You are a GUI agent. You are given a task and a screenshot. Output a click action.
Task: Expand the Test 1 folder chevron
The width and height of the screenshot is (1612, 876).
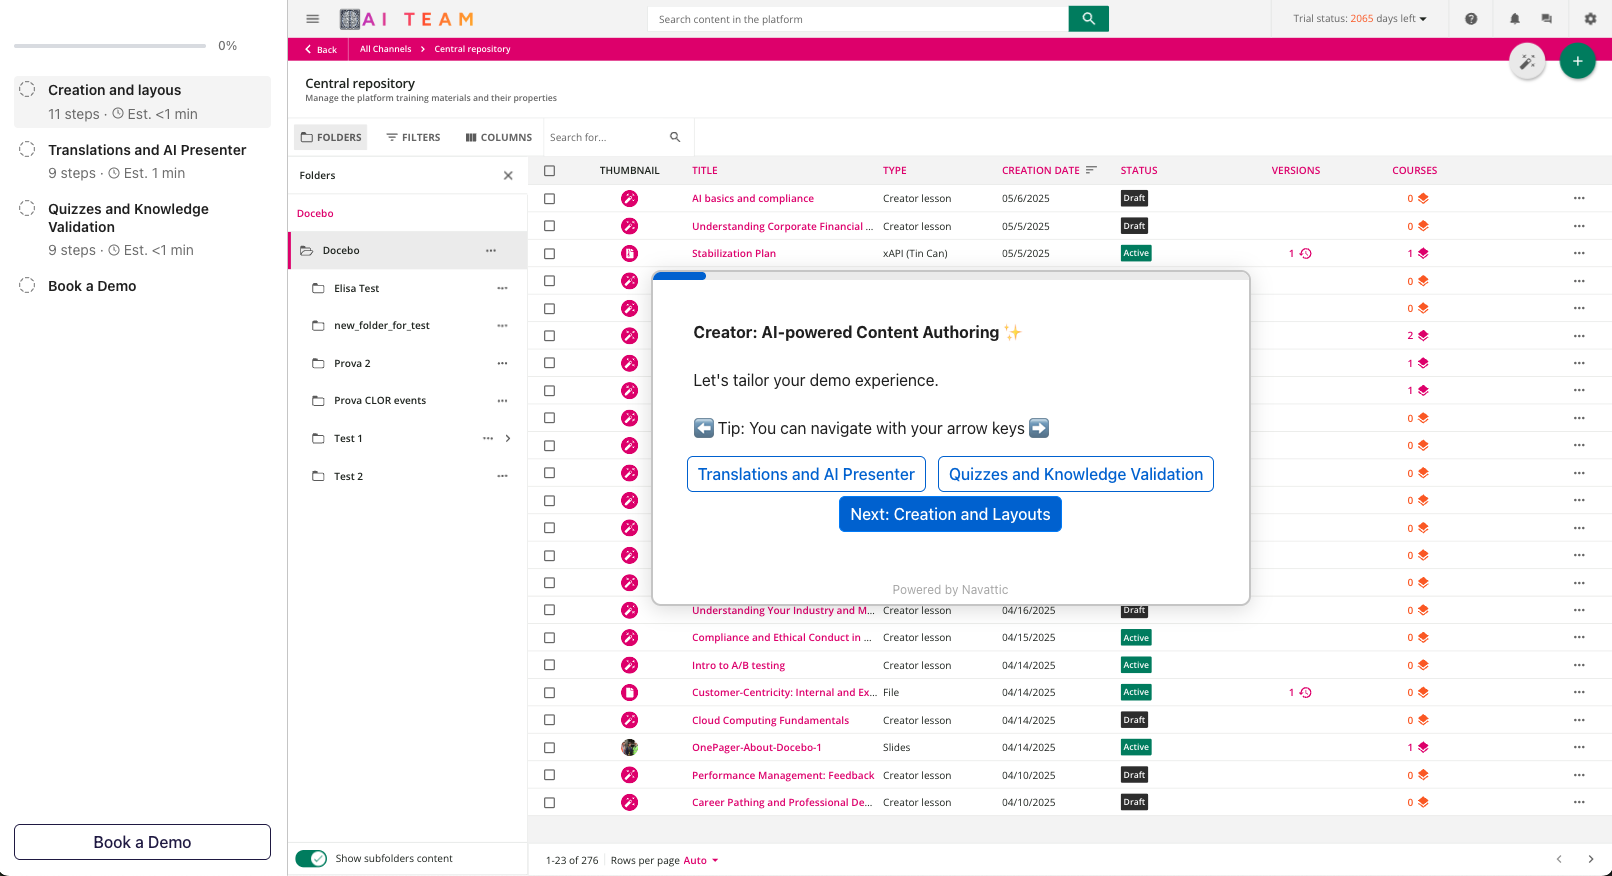pos(508,439)
